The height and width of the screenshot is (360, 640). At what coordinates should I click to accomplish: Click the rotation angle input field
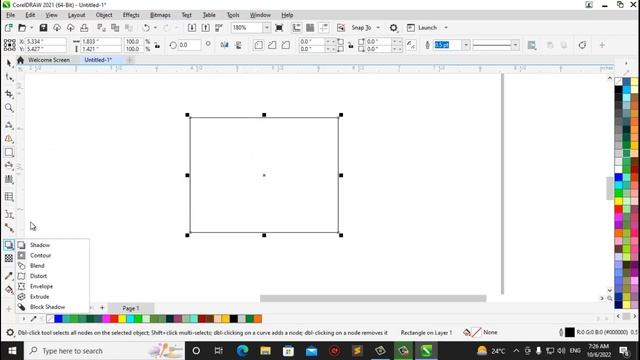point(189,45)
